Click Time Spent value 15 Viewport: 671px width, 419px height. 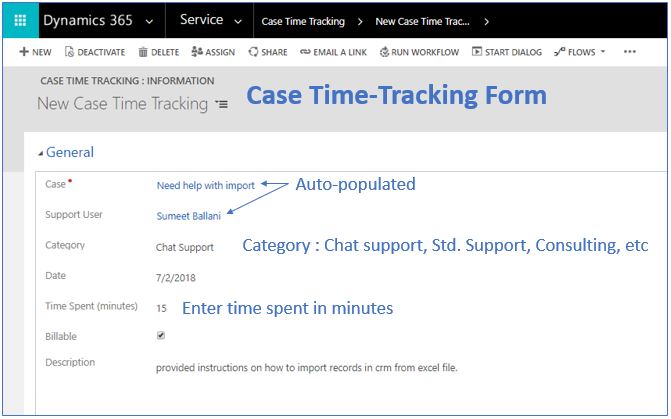(161, 308)
